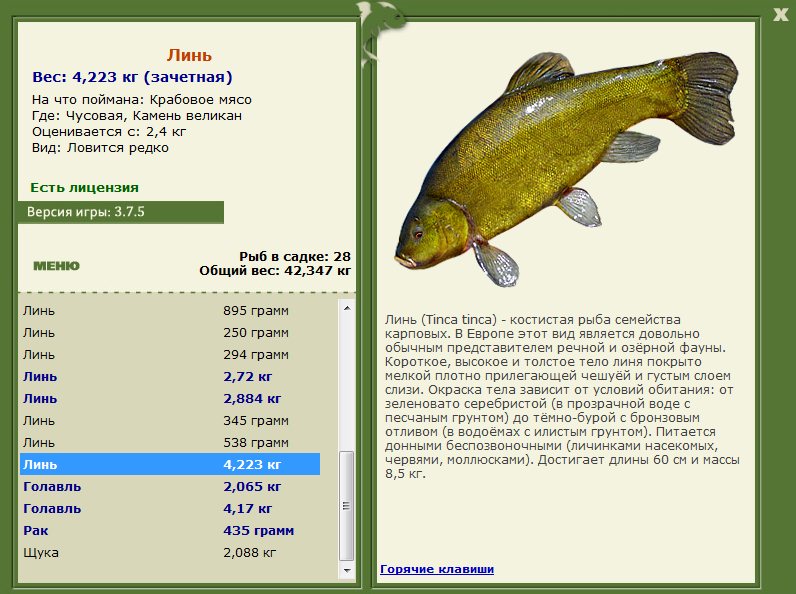
Task: Click the scroll down arrow of the fish list
Action: (347, 571)
